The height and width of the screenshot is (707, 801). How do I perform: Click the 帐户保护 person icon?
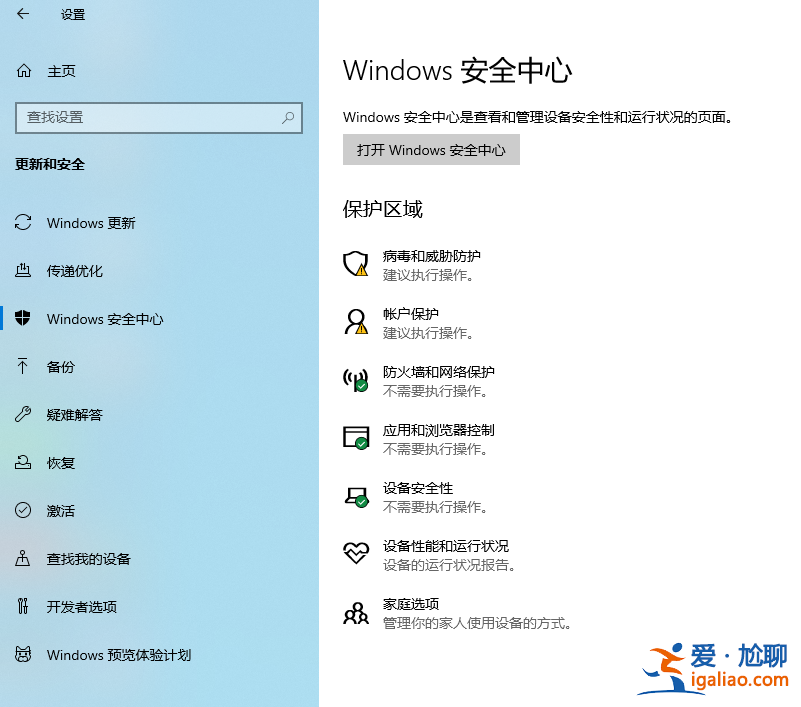coord(356,322)
